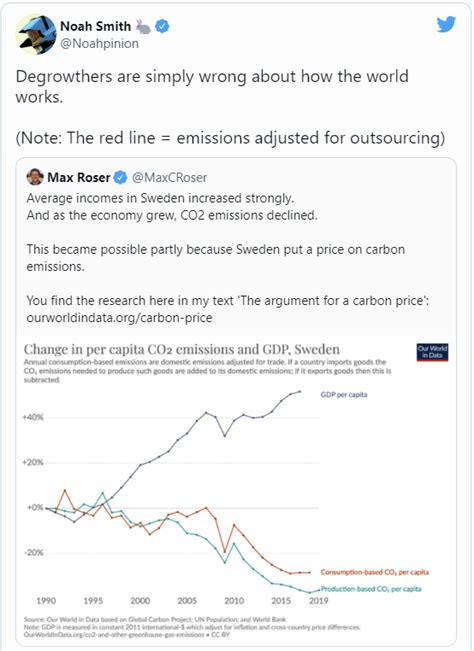This screenshot has width=474, height=651.
Task: Click the Noah Smith display name
Action: pyautogui.click(x=95, y=26)
